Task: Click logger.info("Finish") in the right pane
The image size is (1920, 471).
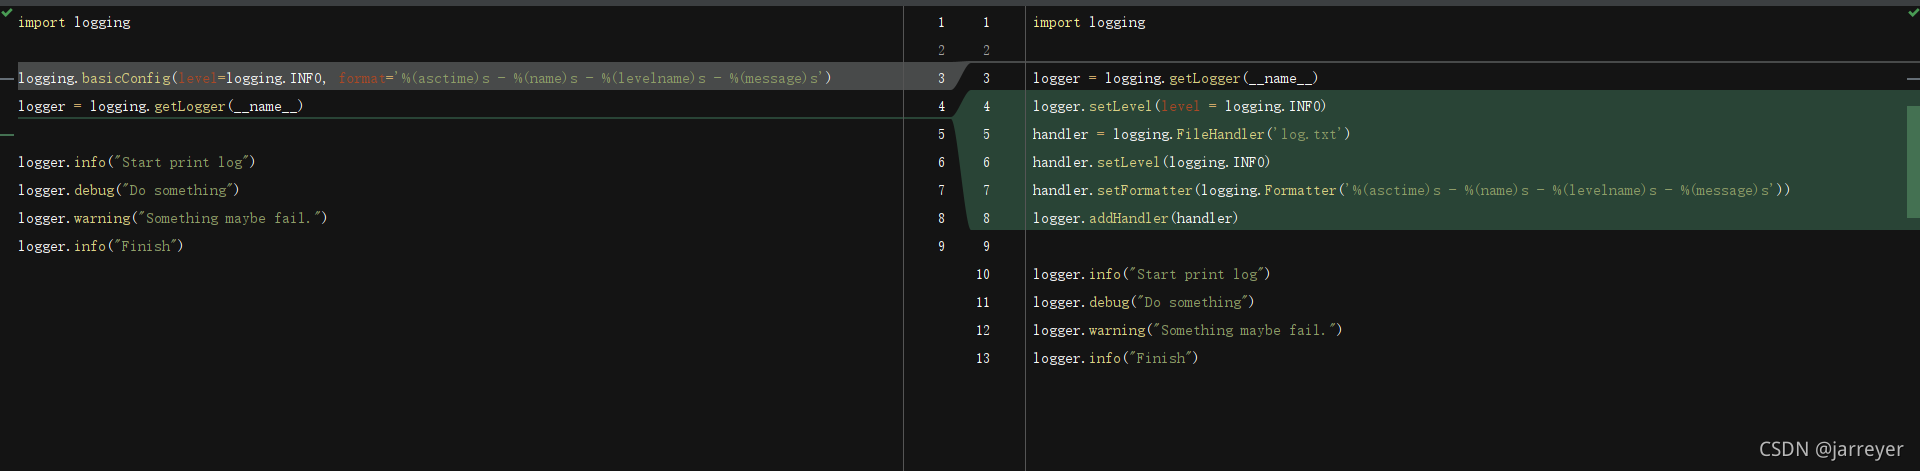Action: 1115,358
